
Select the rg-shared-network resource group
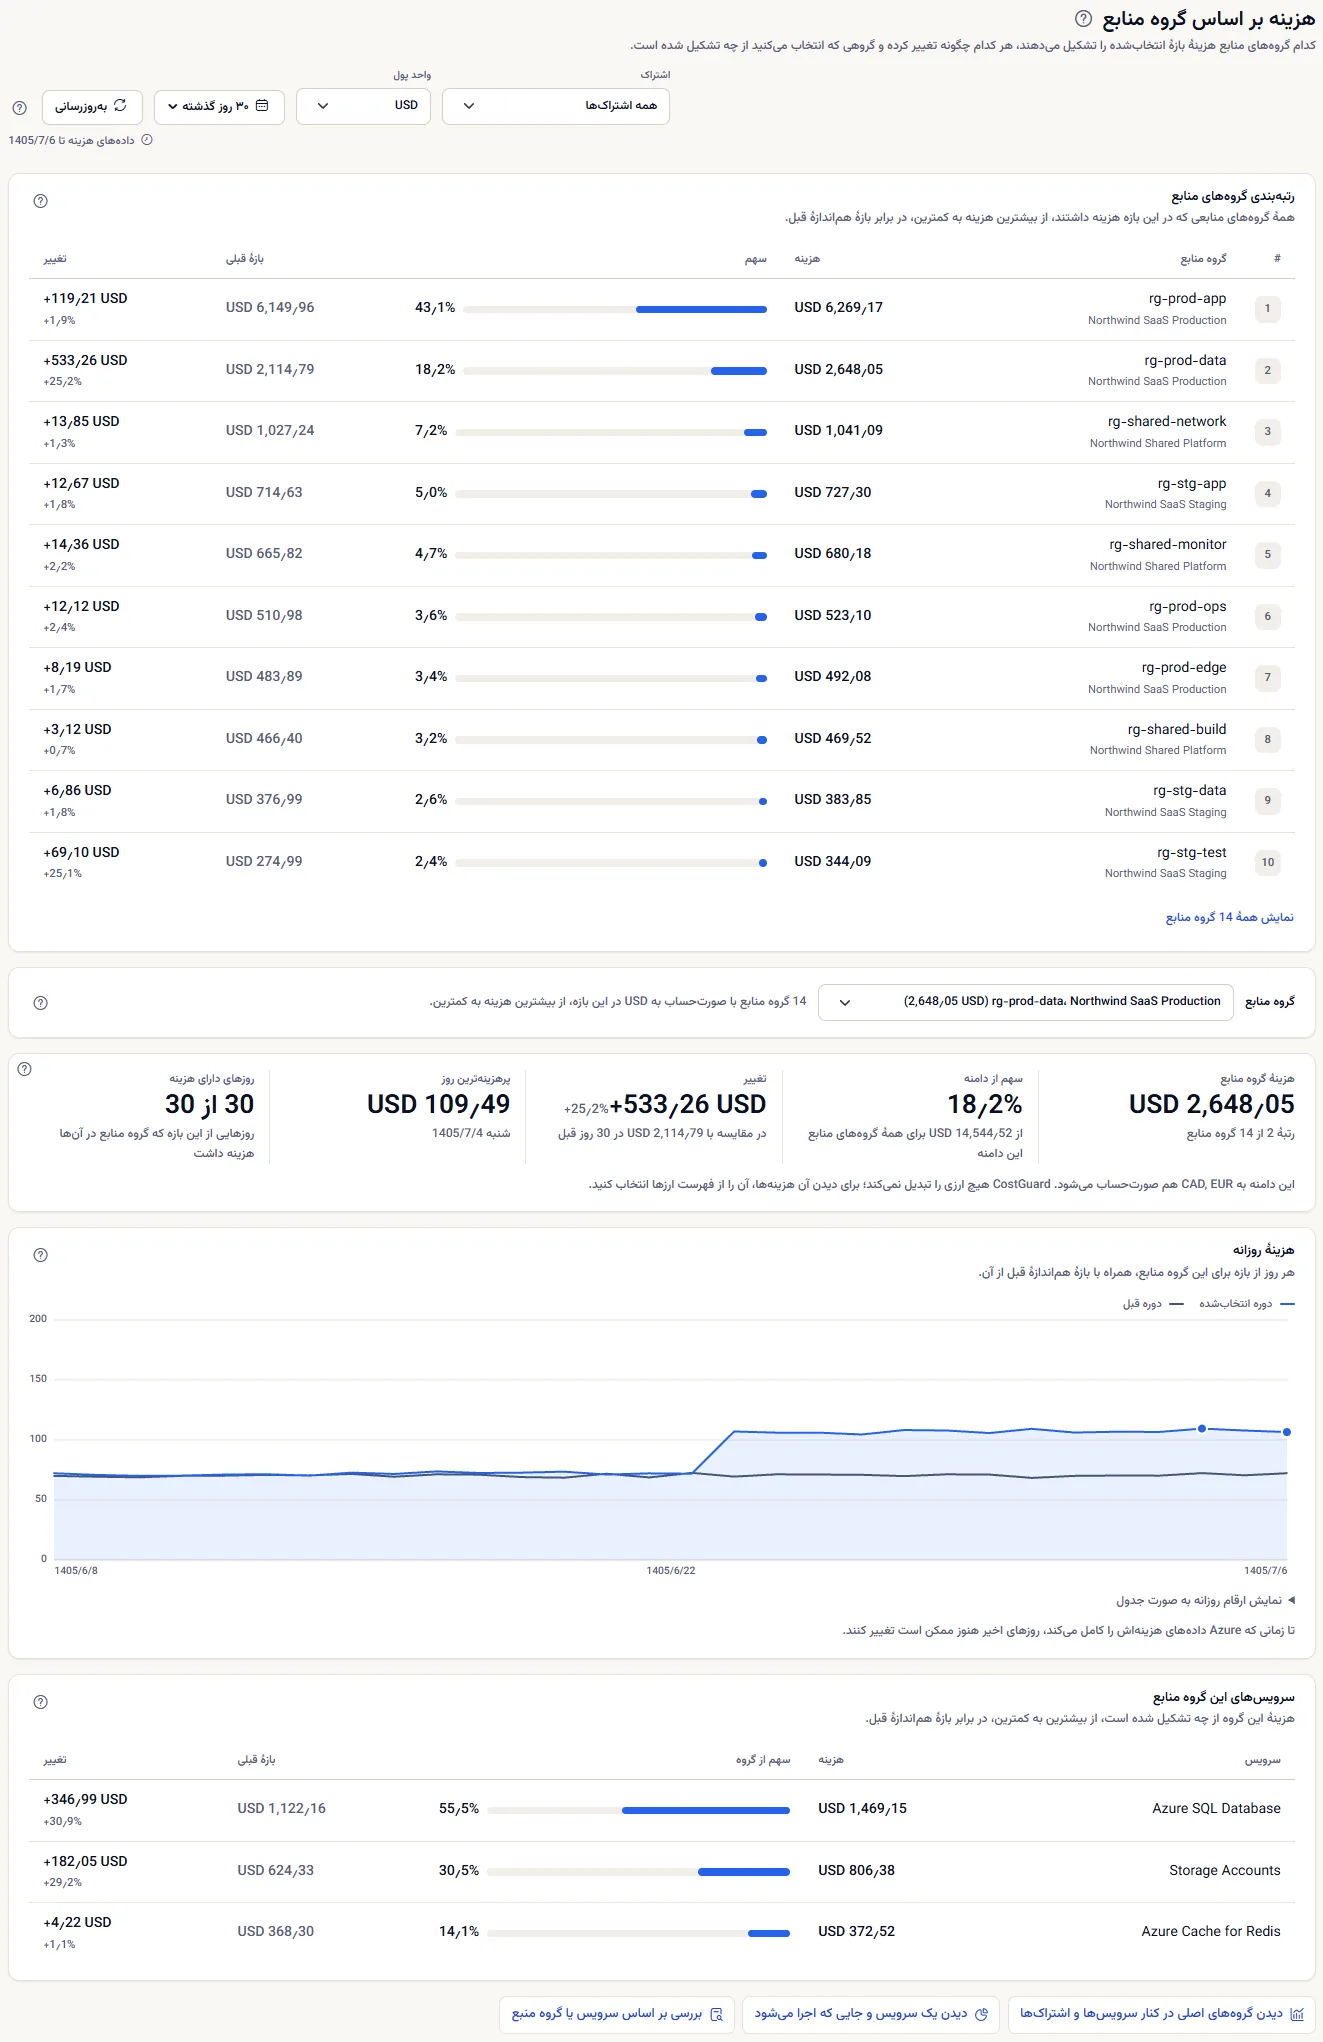(1167, 421)
